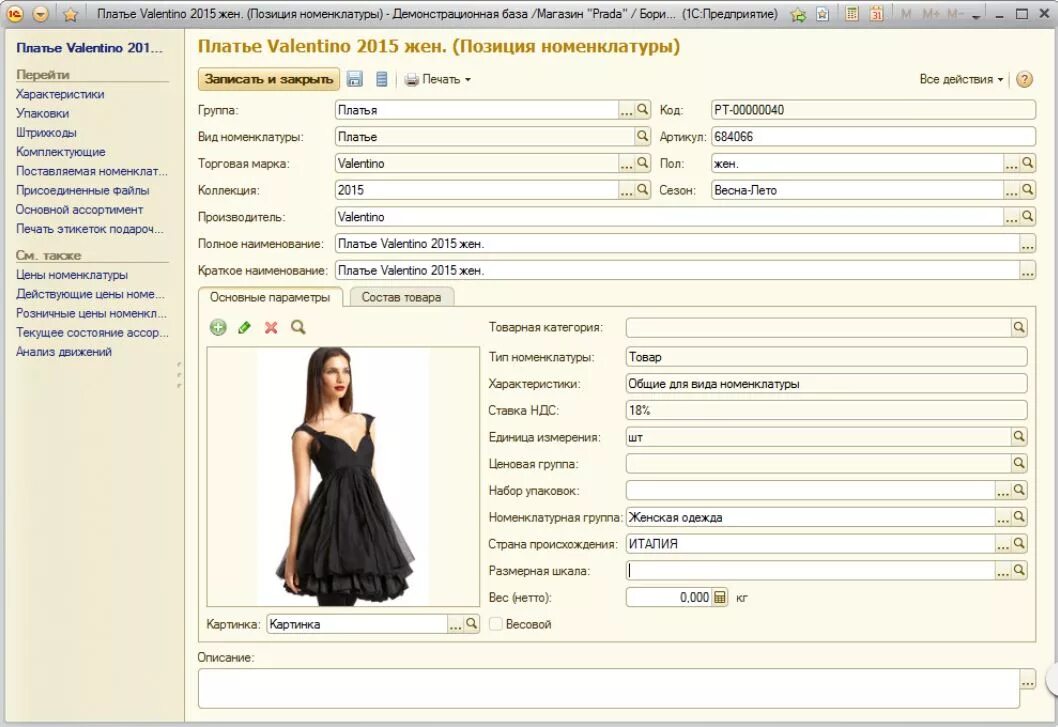This screenshot has width=1058, height=727.
Task: Click magnifier icon of Размерная шкала field
Action: [1019, 570]
